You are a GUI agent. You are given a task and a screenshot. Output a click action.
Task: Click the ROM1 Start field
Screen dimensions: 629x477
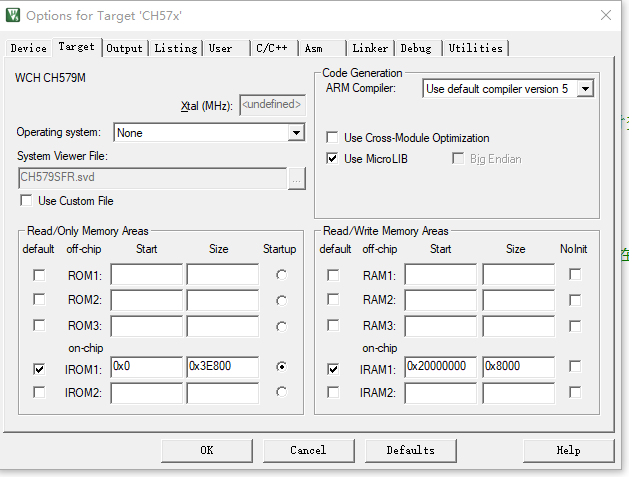pyautogui.click(x=146, y=274)
